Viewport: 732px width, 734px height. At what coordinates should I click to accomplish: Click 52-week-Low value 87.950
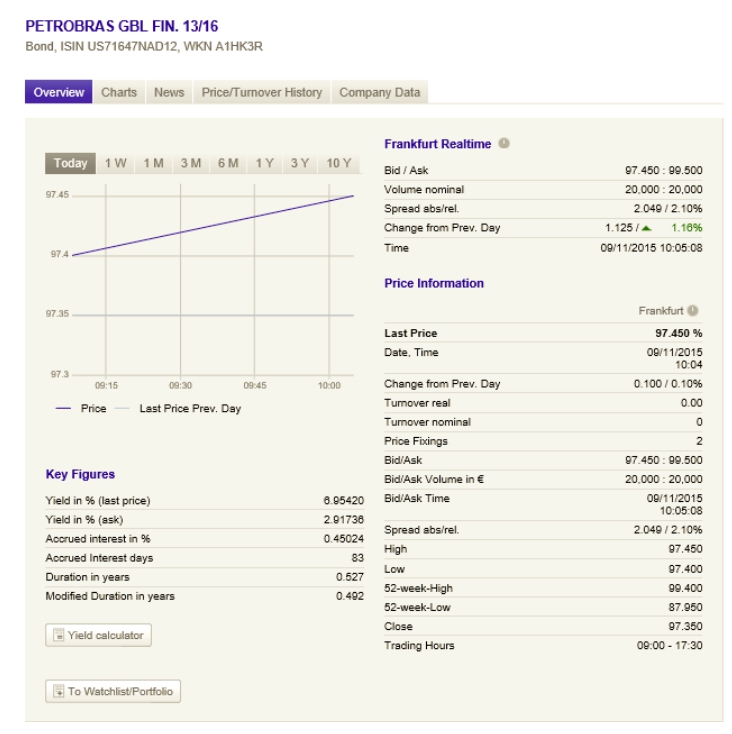[x=685, y=608]
